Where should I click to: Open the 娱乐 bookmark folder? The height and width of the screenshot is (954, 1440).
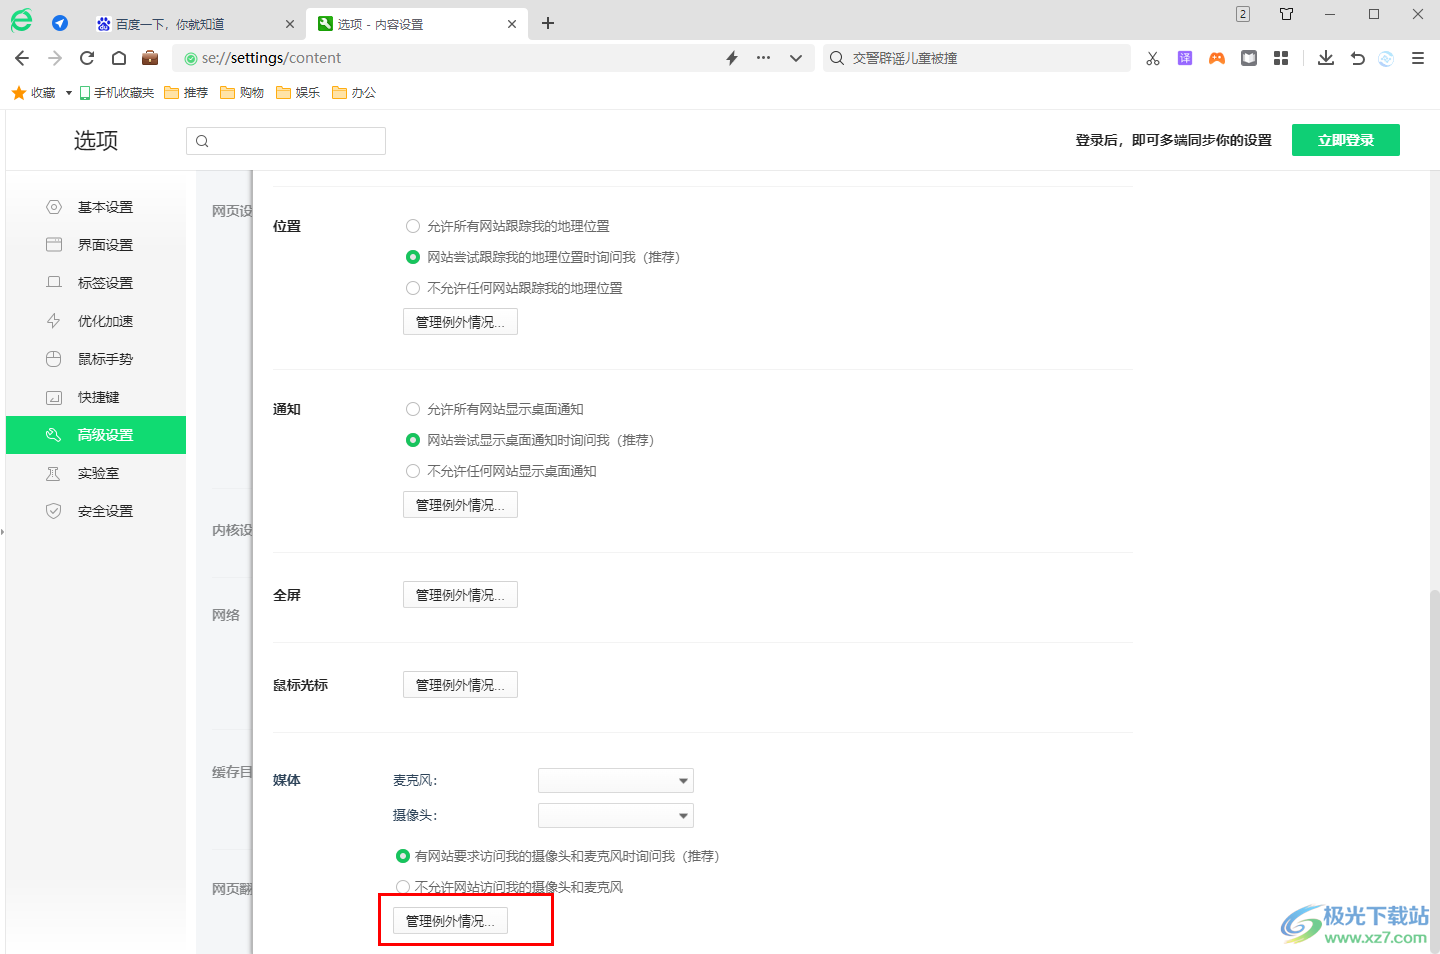click(298, 92)
